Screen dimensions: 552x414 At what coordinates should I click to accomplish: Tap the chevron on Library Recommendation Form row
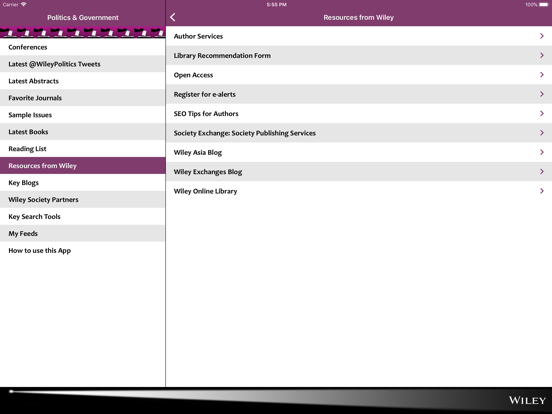click(x=542, y=55)
